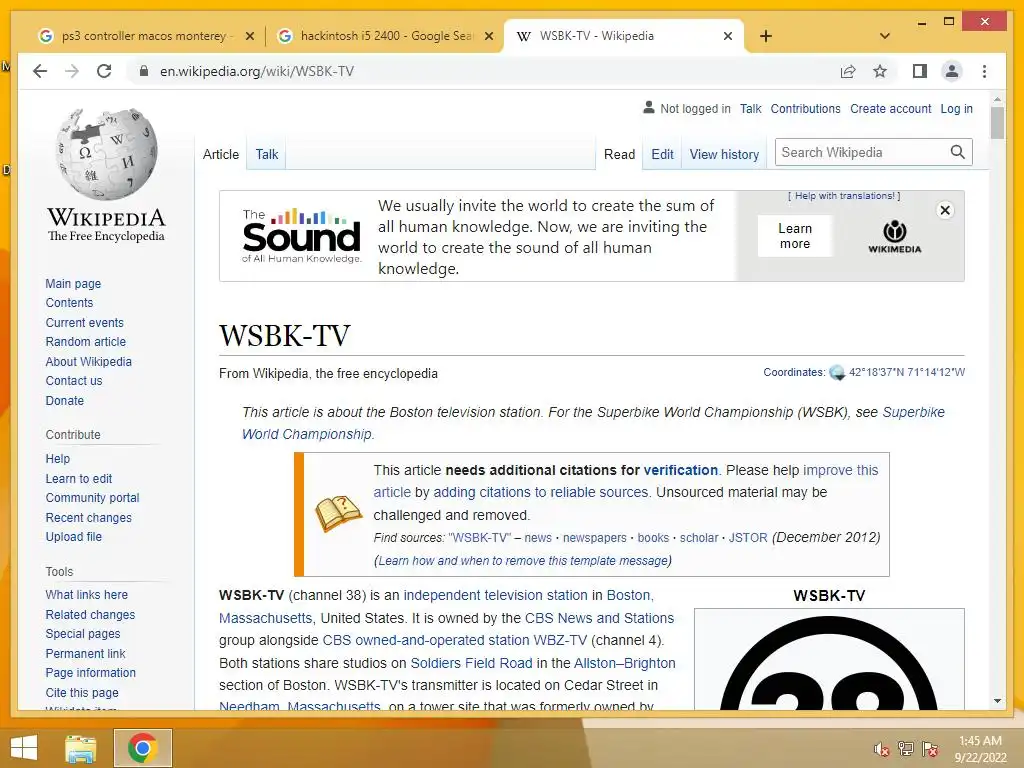Viewport: 1024px width, 768px height.
Task: Click the Cite this page link
Action: coord(82,692)
